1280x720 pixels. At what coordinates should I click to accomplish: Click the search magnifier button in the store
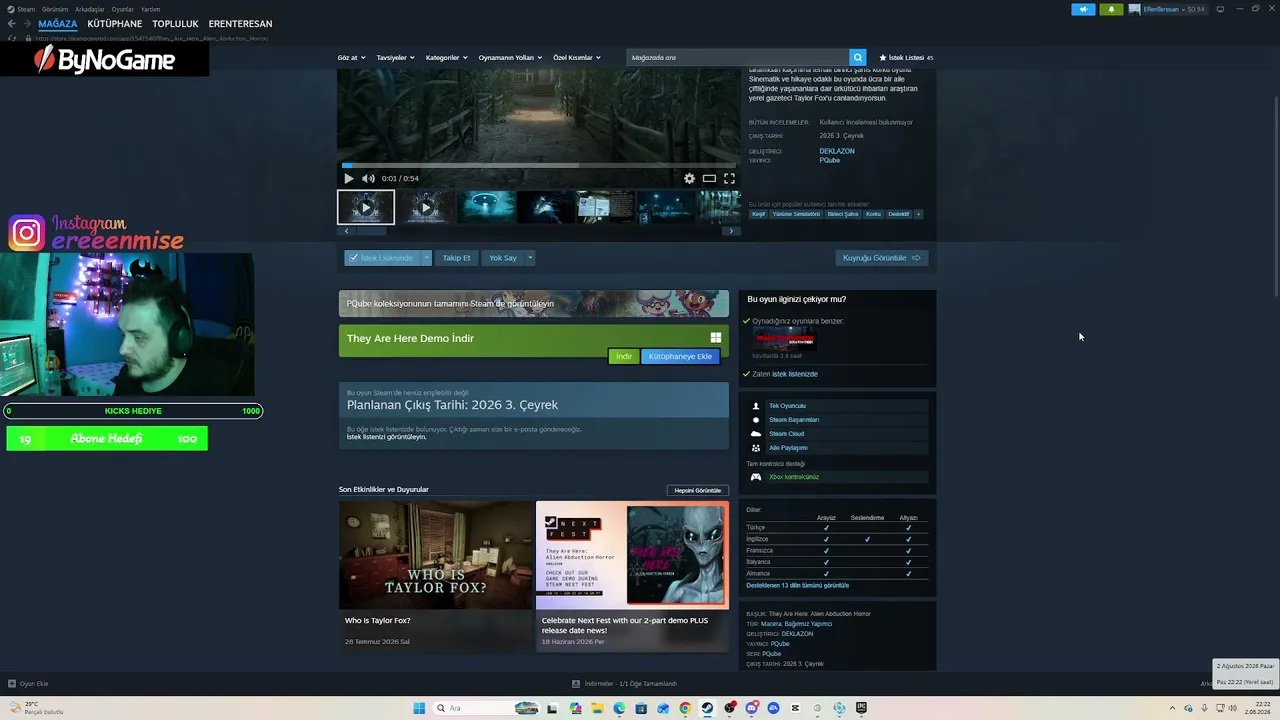[x=857, y=58]
